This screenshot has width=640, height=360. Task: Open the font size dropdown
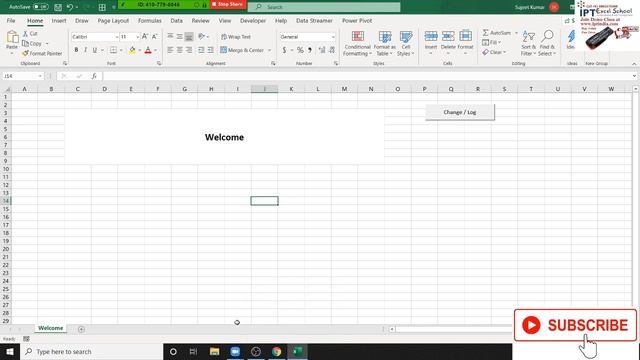tap(137, 37)
